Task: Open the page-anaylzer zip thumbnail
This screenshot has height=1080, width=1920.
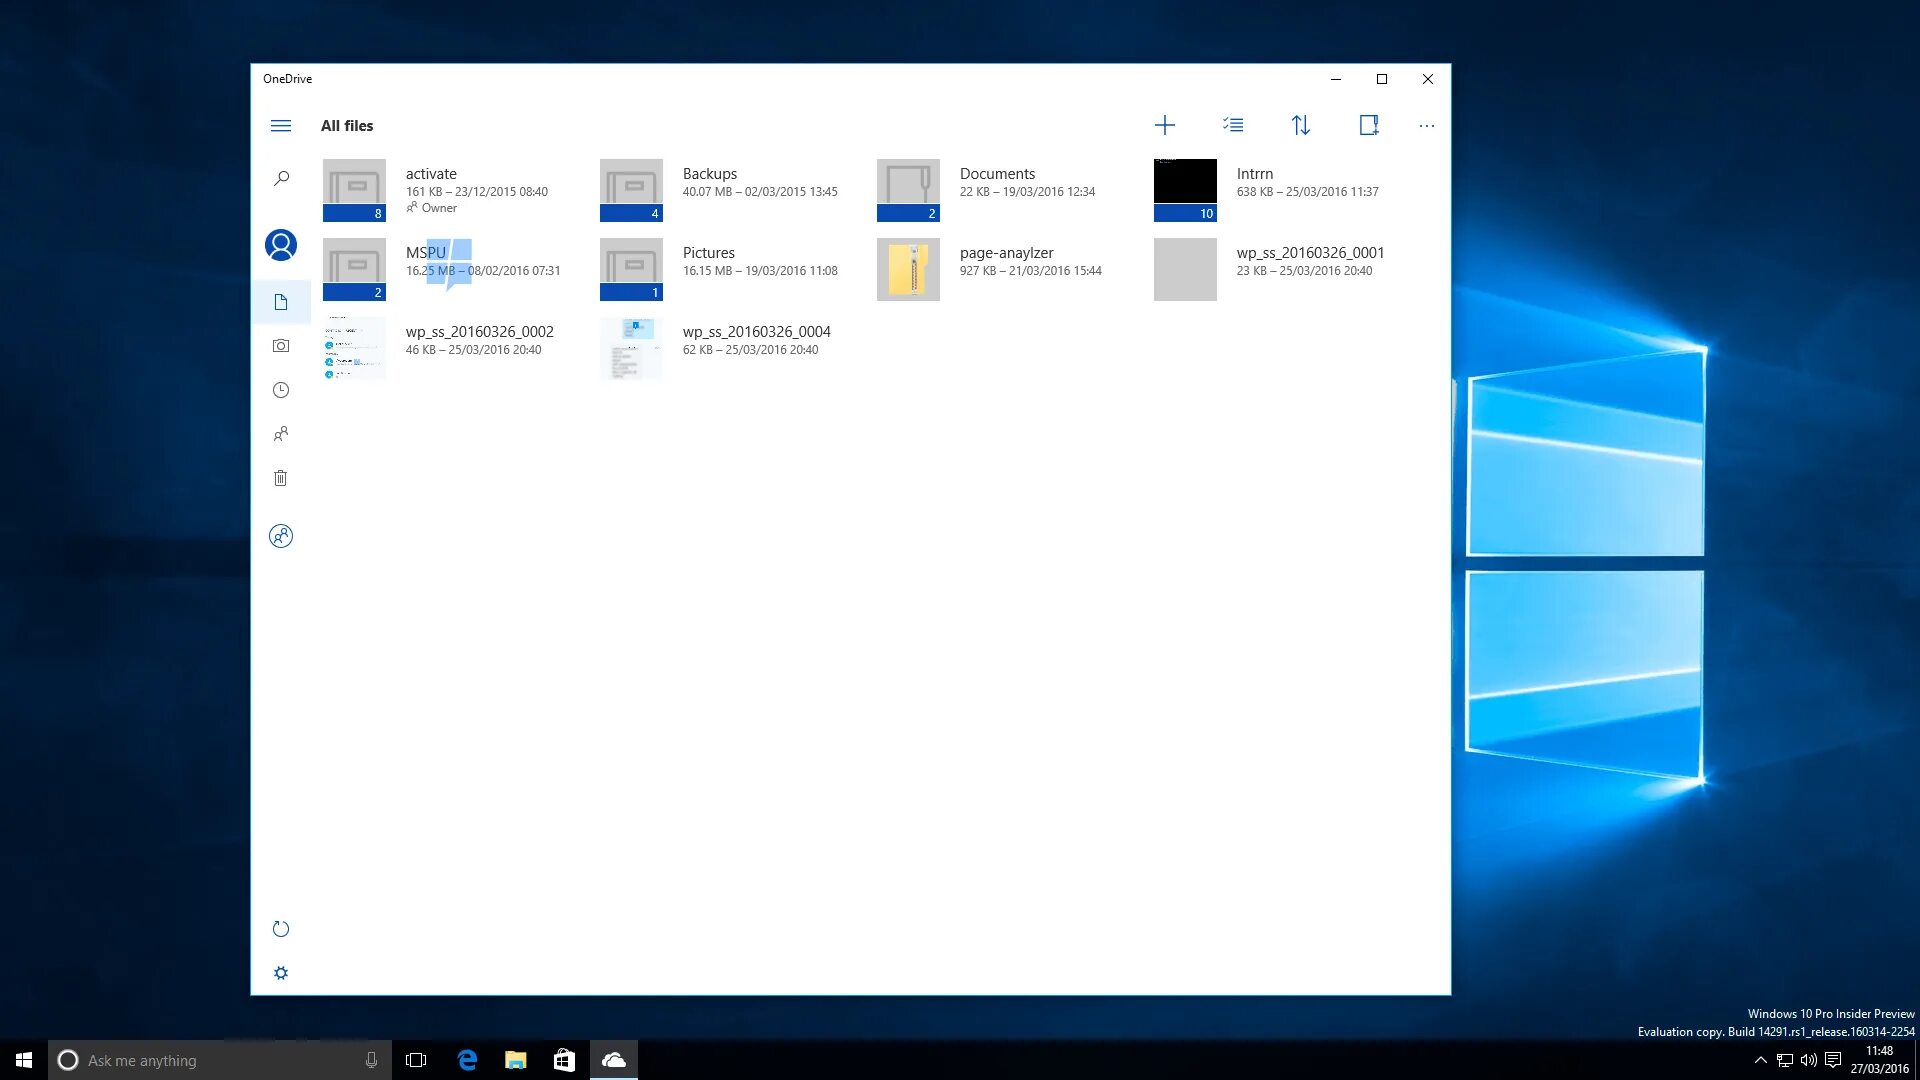Action: pyautogui.click(x=908, y=269)
